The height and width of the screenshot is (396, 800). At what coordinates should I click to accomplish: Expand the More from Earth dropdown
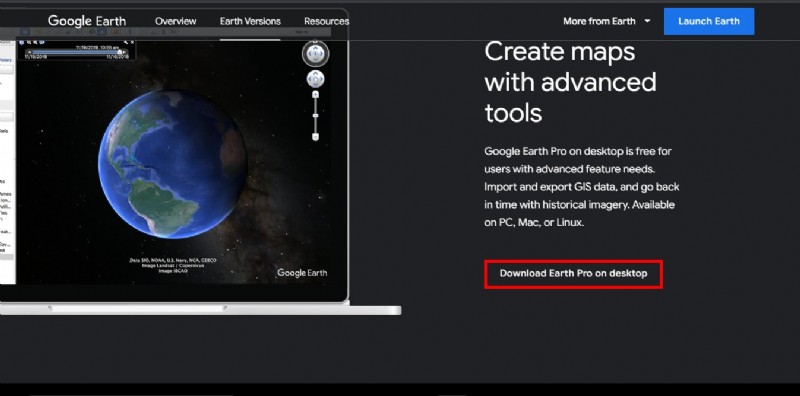click(x=607, y=21)
